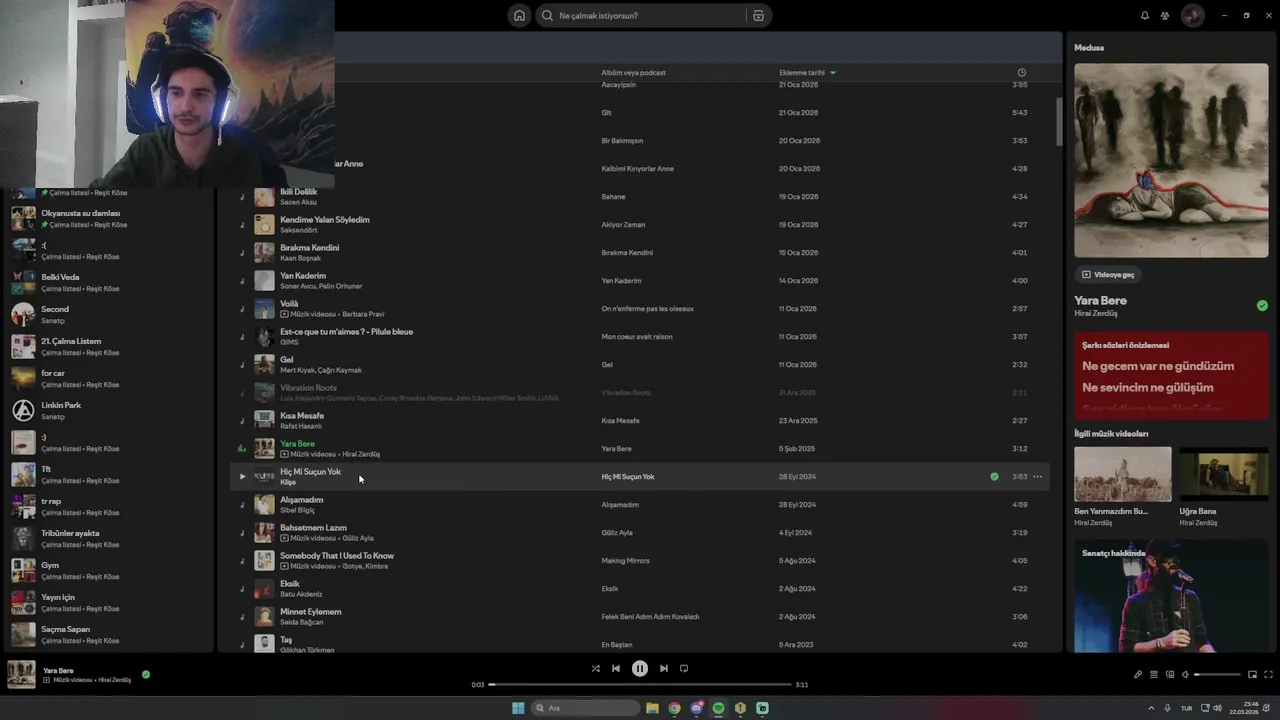
Task: Open the Second artist in sidebar
Action: point(107,314)
